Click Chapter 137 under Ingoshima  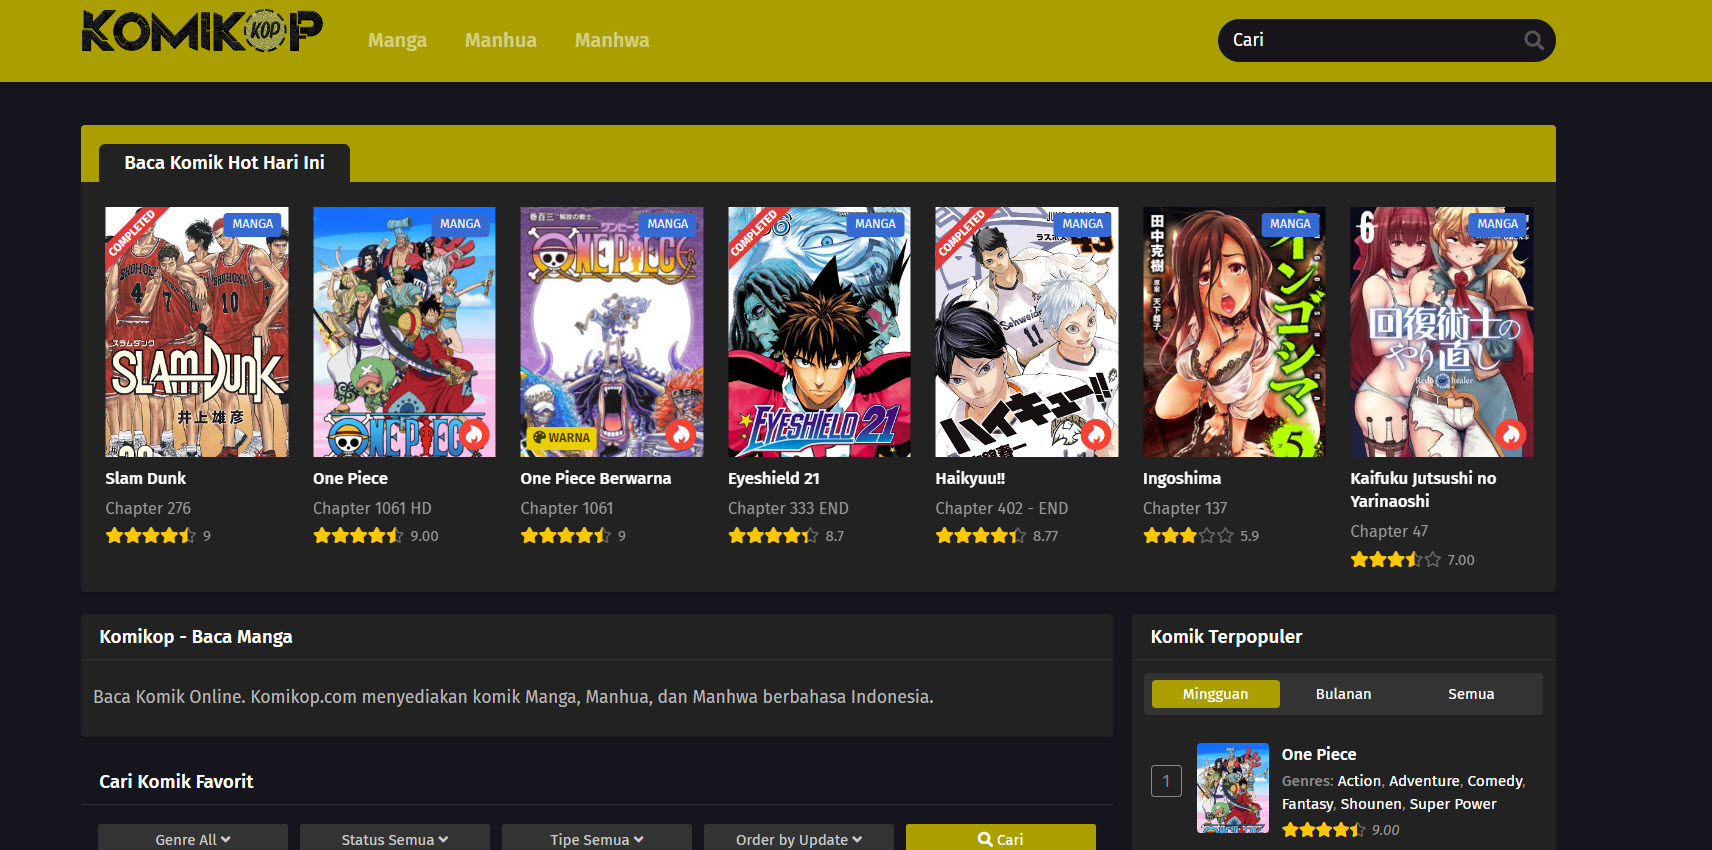[x=1185, y=508]
